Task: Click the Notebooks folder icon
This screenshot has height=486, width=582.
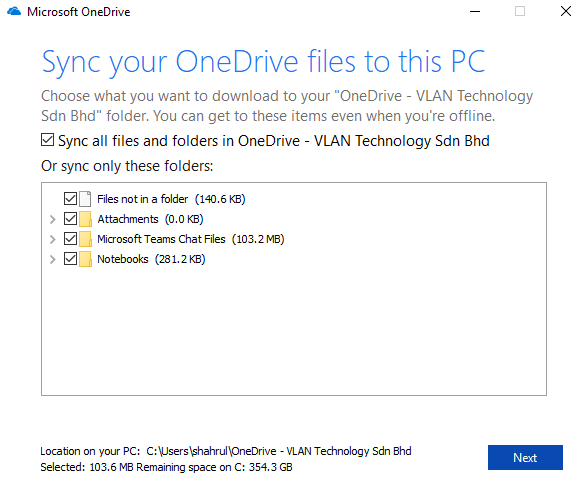Action: pos(85,259)
